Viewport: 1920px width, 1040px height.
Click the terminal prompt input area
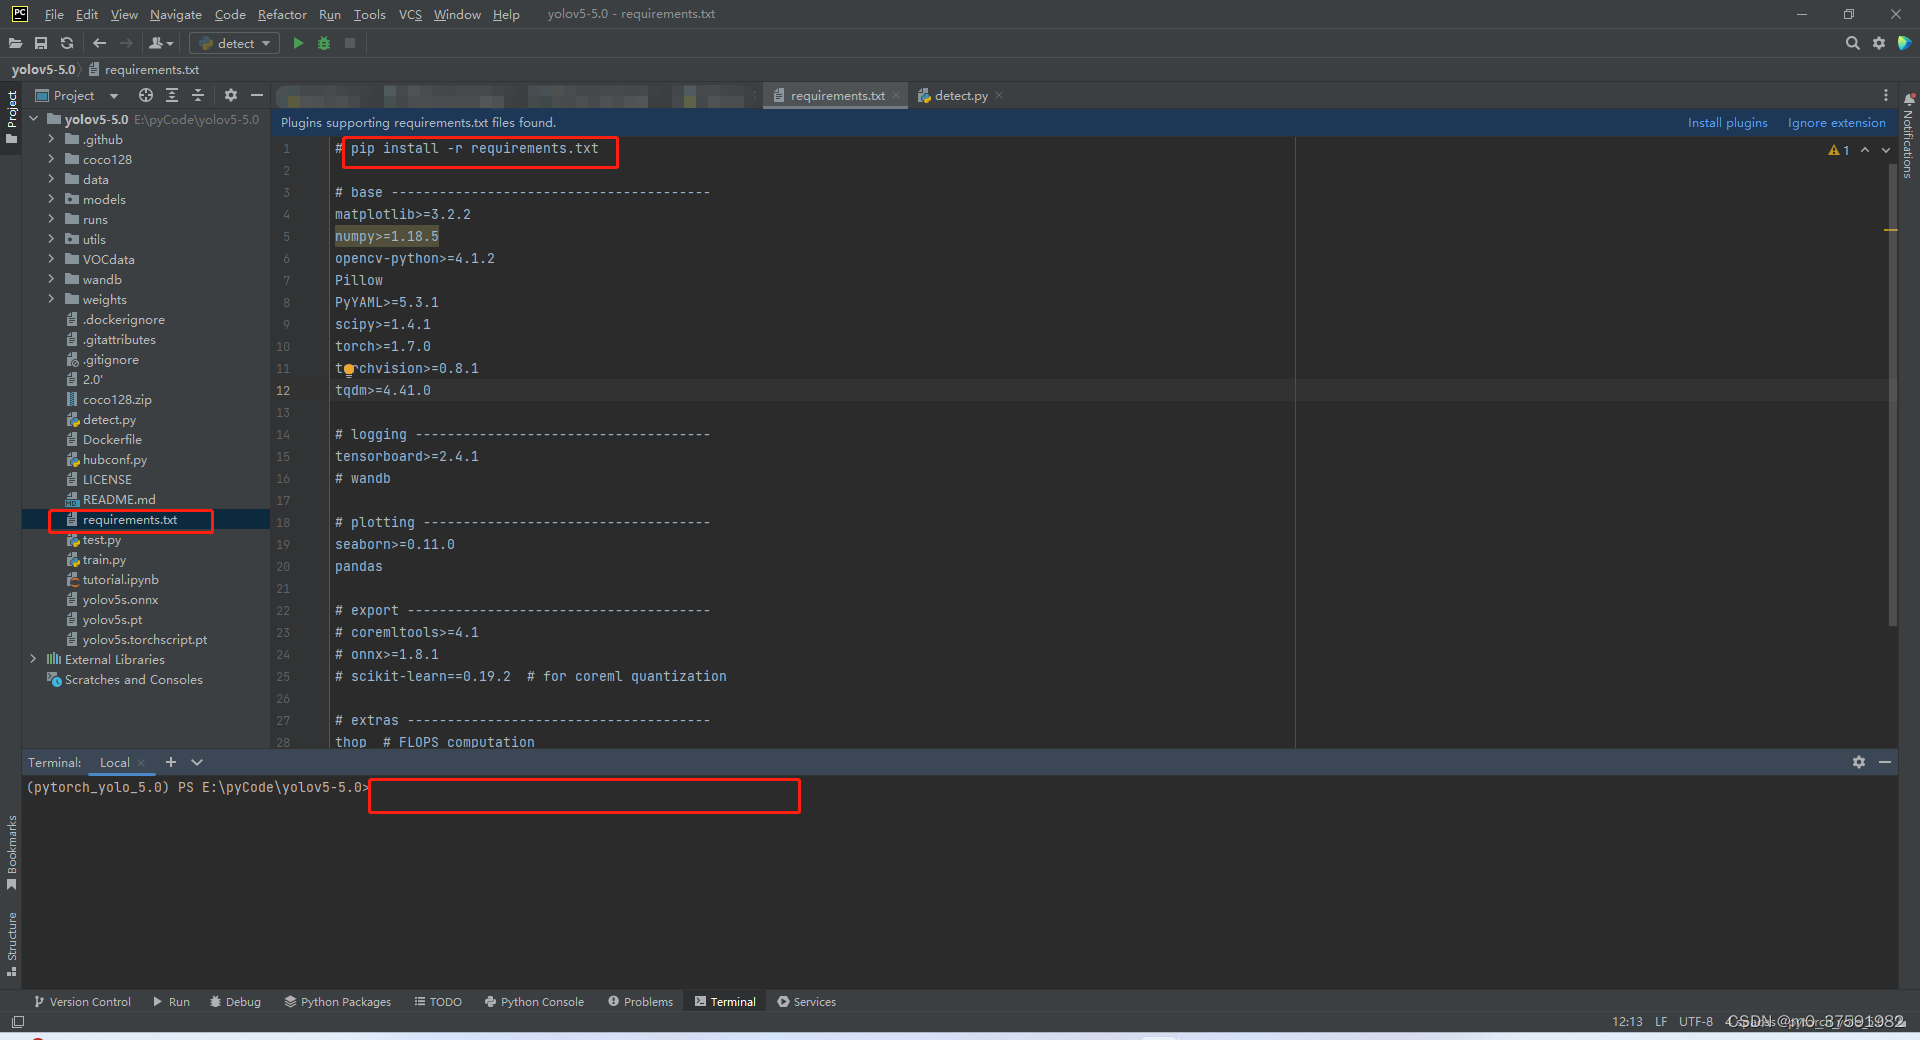[x=584, y=796]
